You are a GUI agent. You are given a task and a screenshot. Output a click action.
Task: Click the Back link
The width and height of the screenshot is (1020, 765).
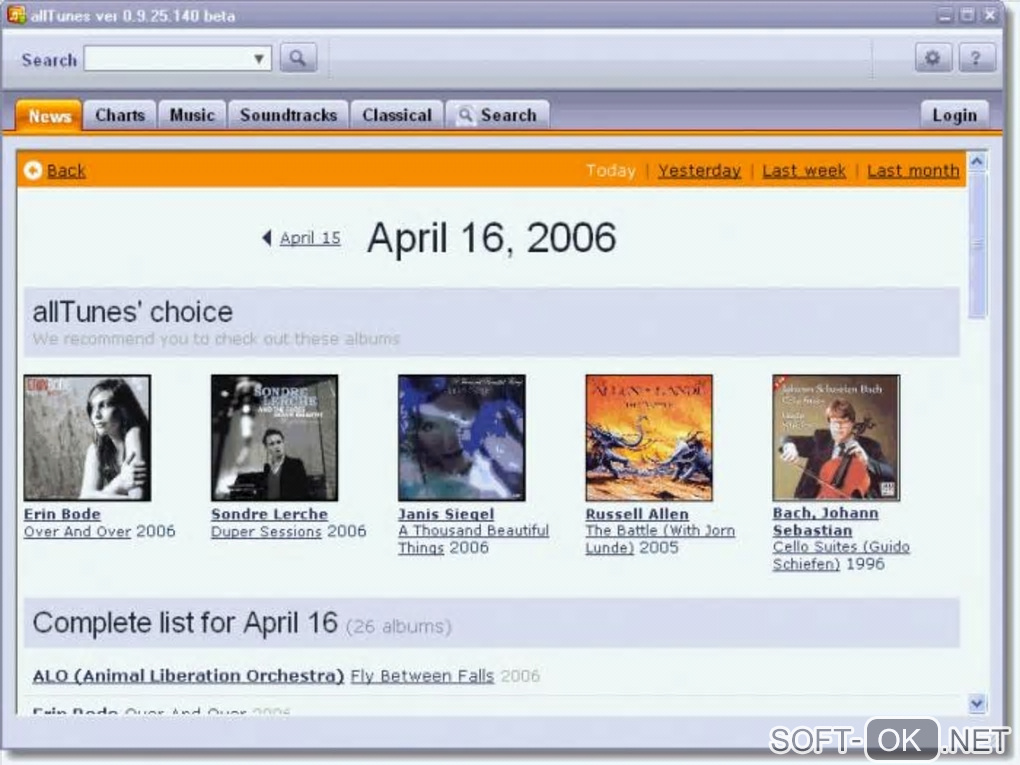tap(66, 170)
